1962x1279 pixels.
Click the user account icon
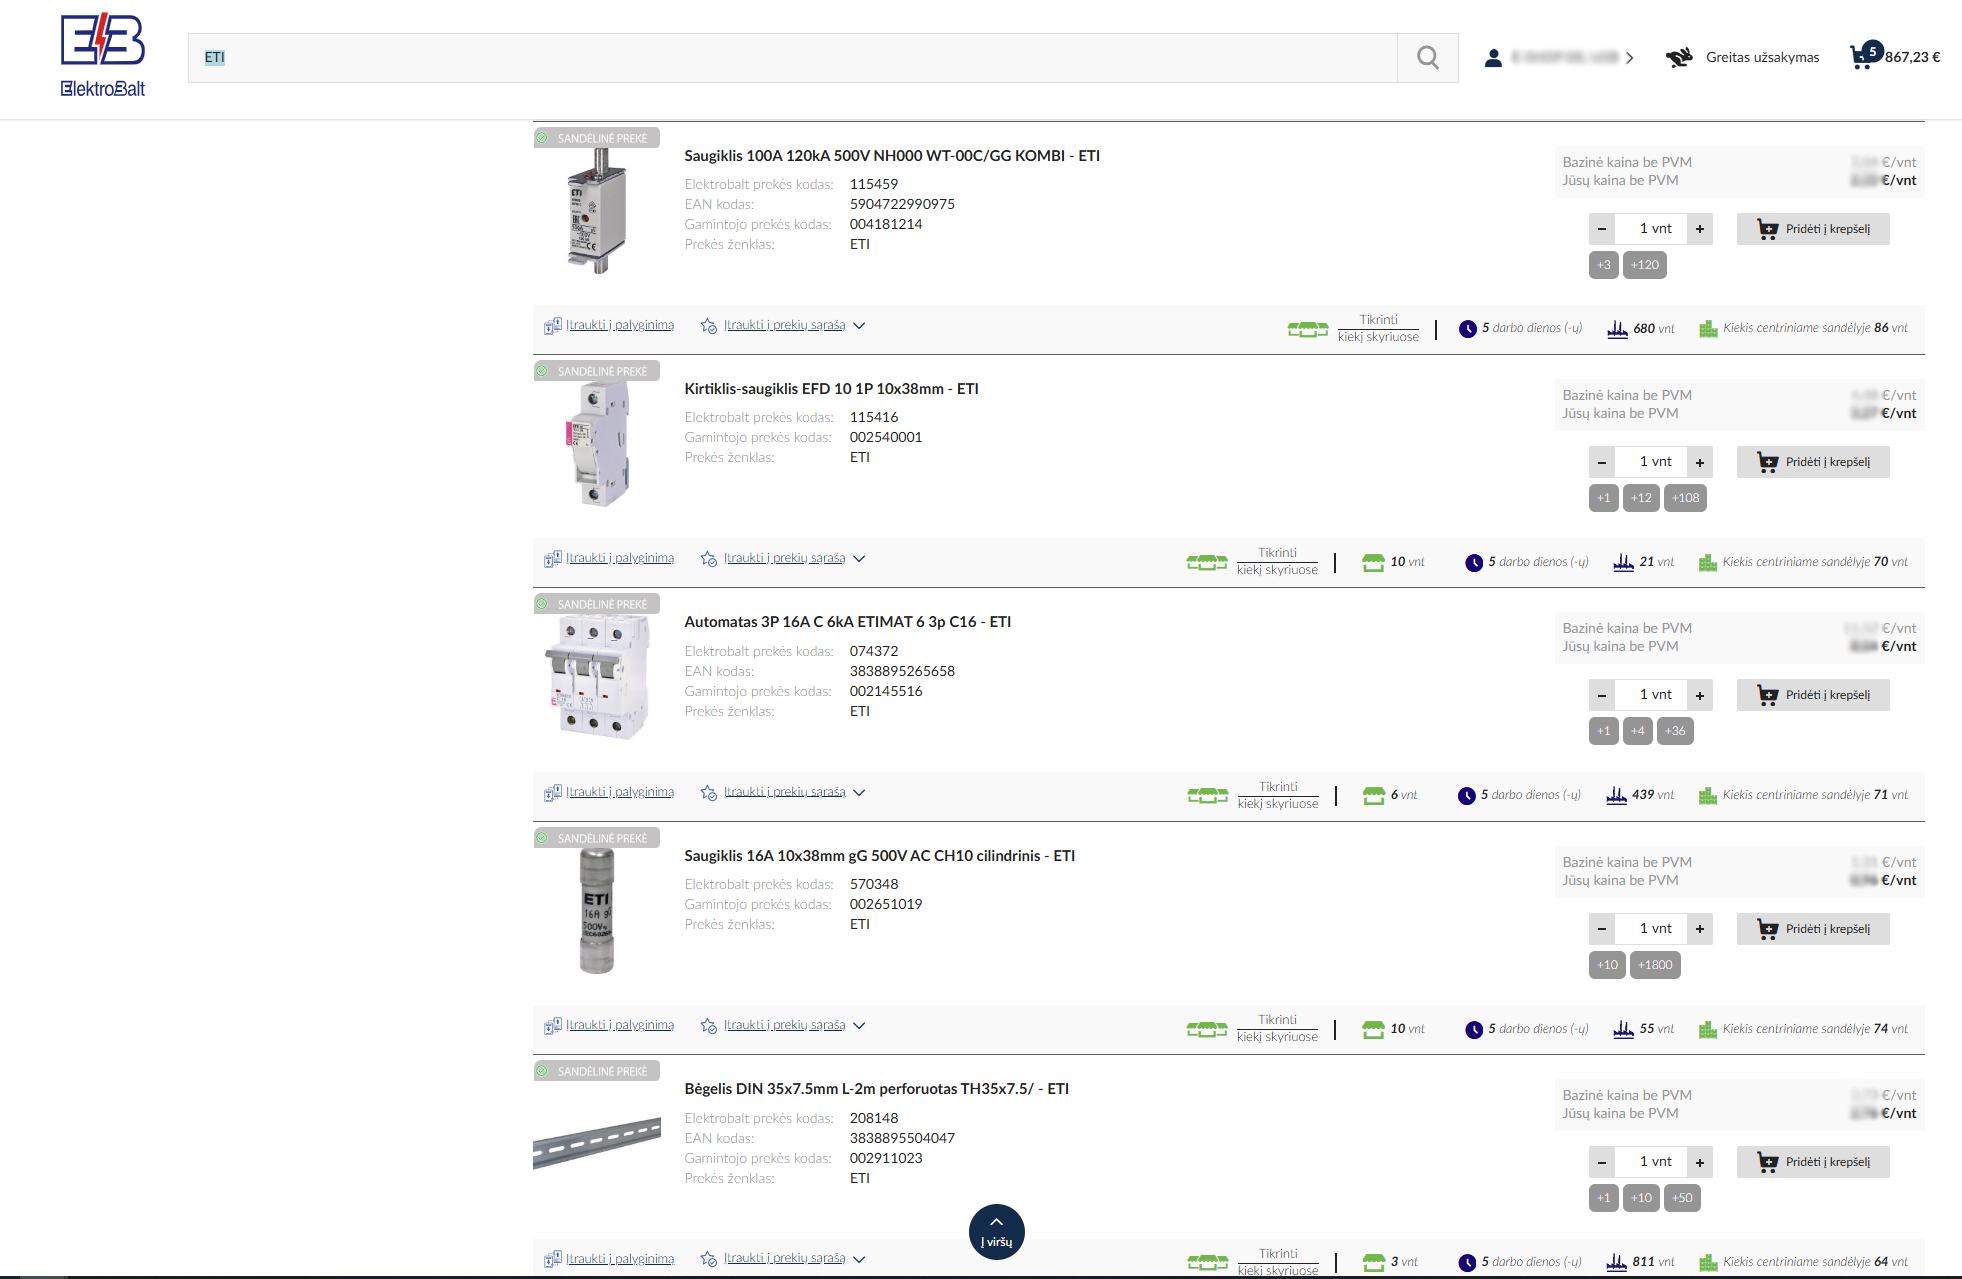click(x=1493, y=58)
